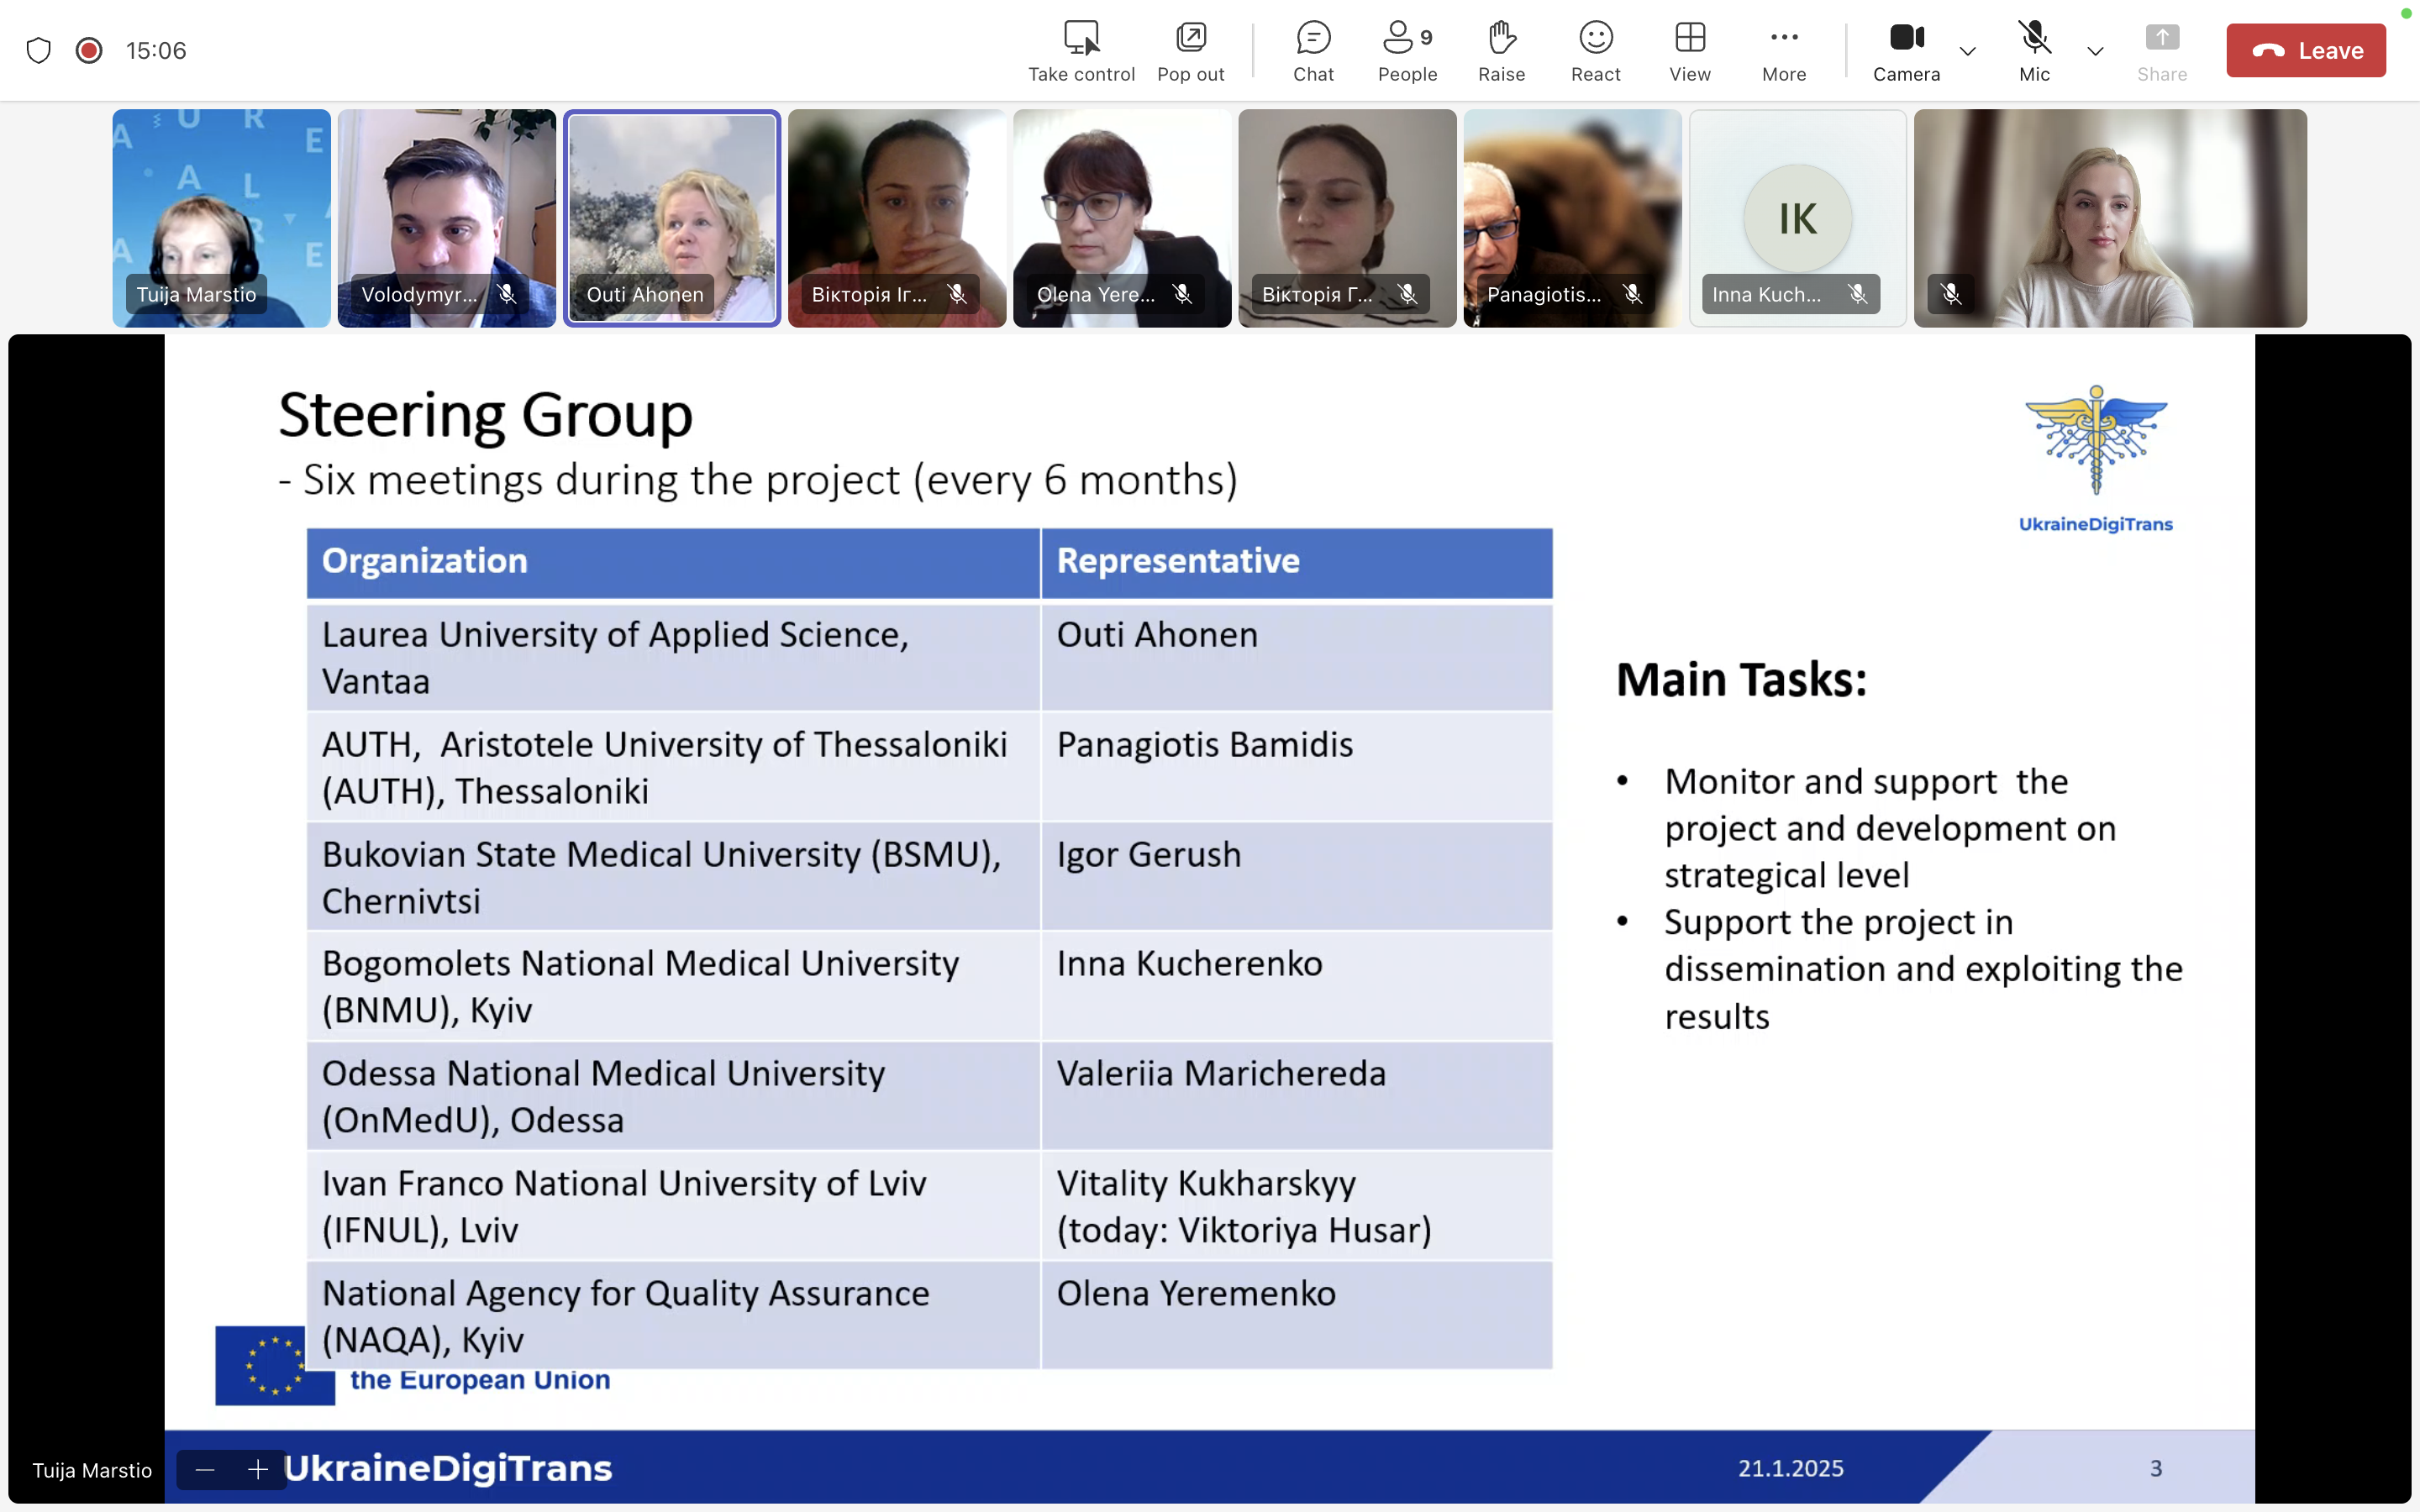The height and width of the screenshot is (1512, 2420).
Task: Select Tuija Marstio's video tile
Action: 221,218
